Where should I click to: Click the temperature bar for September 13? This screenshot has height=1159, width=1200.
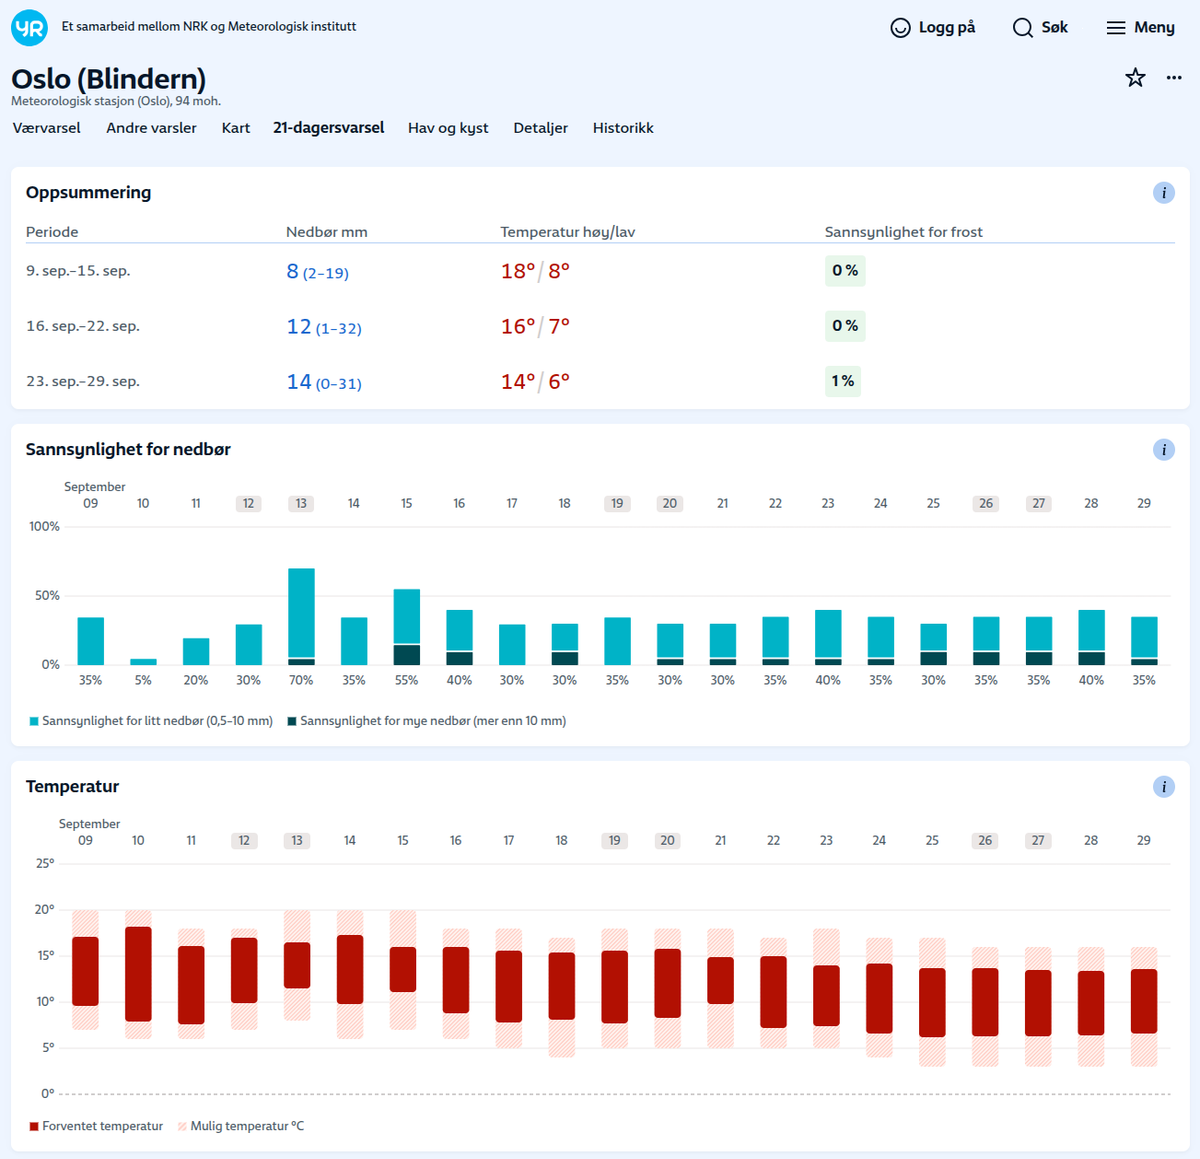[297, 966]
